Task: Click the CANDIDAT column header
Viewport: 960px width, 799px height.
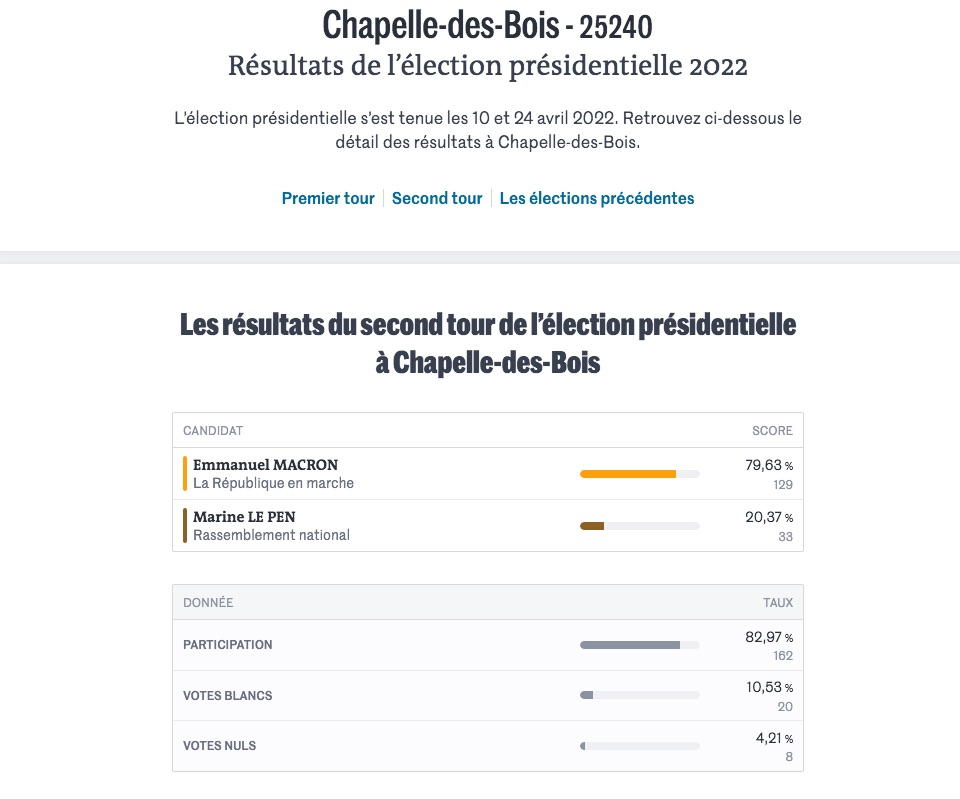Action: (x=213, y=430)
